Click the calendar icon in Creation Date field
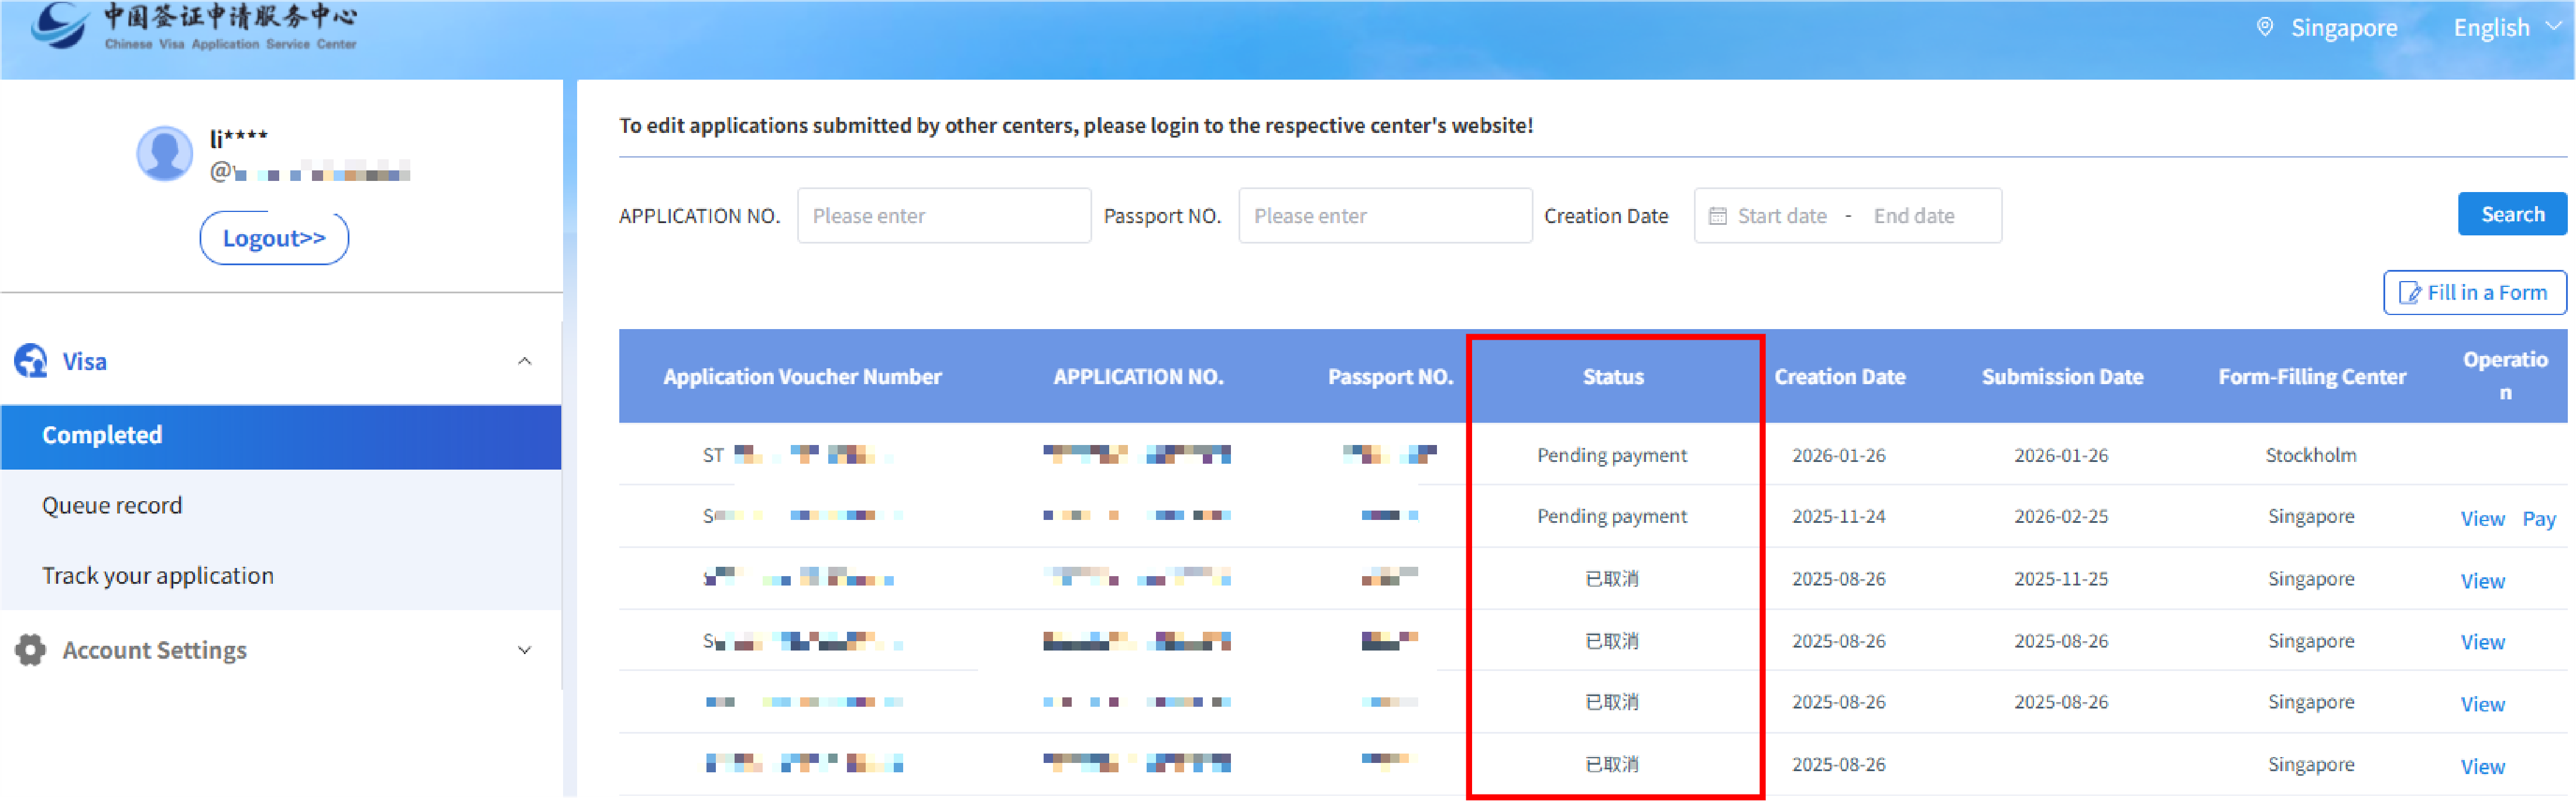The width and height of the screenshot is (2576, 801). 1717,216
